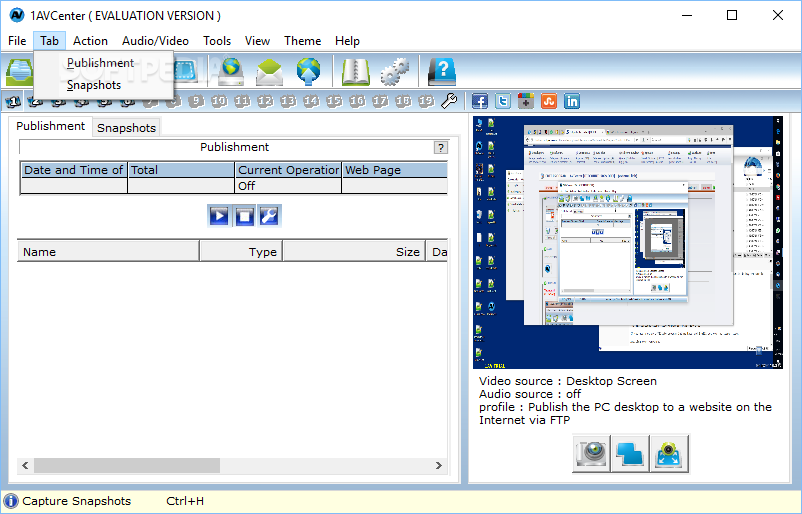
Task: Select profile number 14 icon
Action: [x=311, y=101]
